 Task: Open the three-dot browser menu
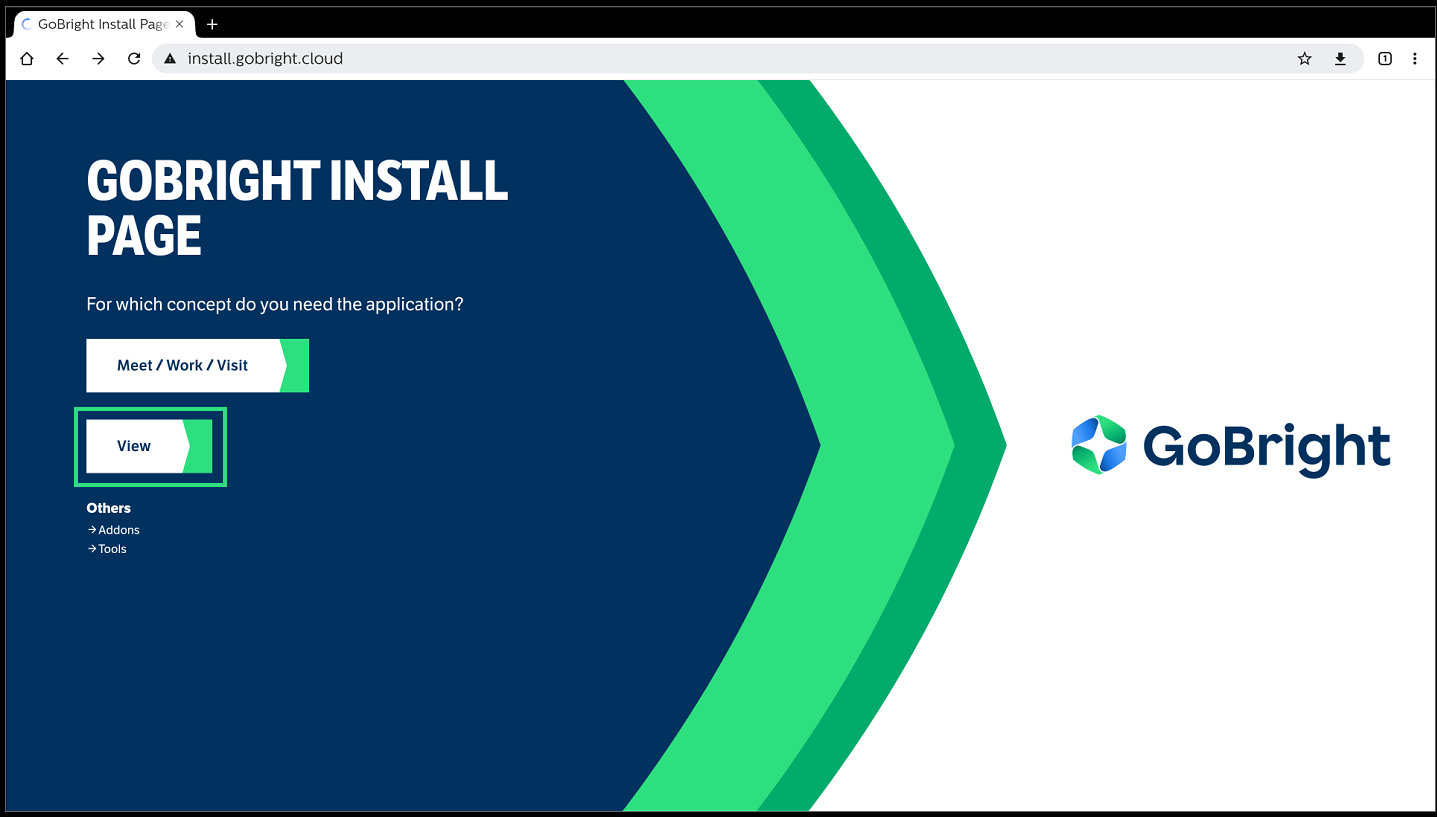point(1414,59)
